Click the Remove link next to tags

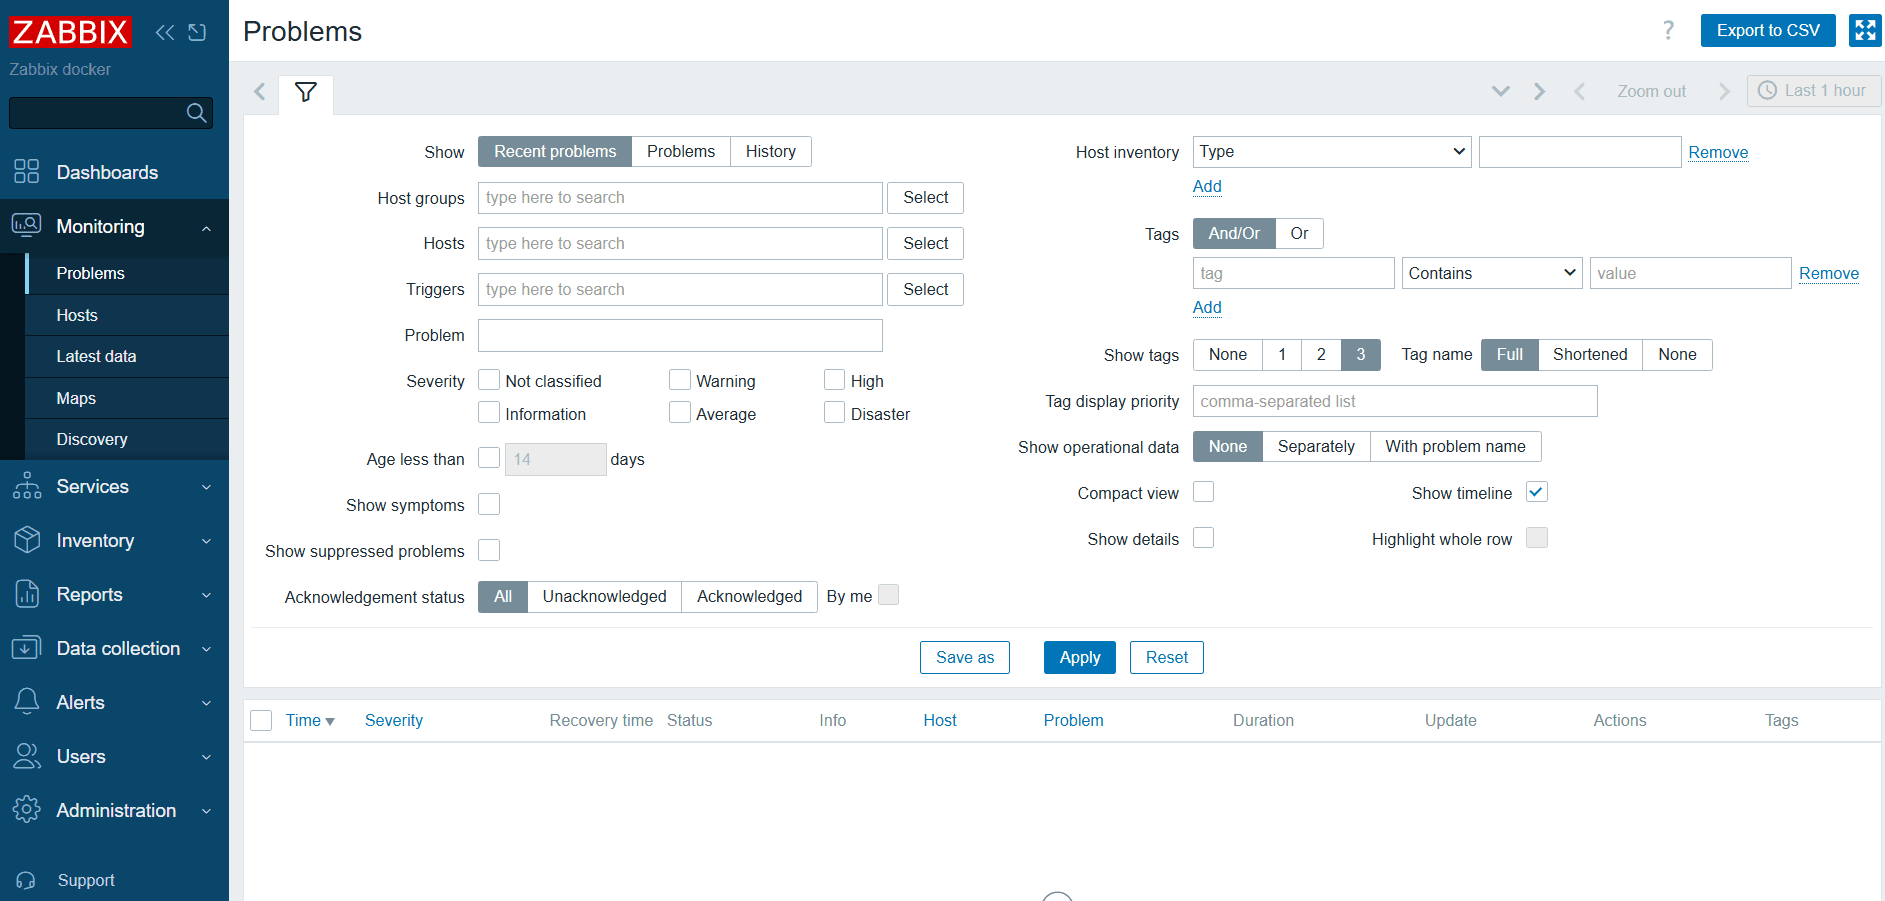pyautogui.click(x=1828, y=272)
